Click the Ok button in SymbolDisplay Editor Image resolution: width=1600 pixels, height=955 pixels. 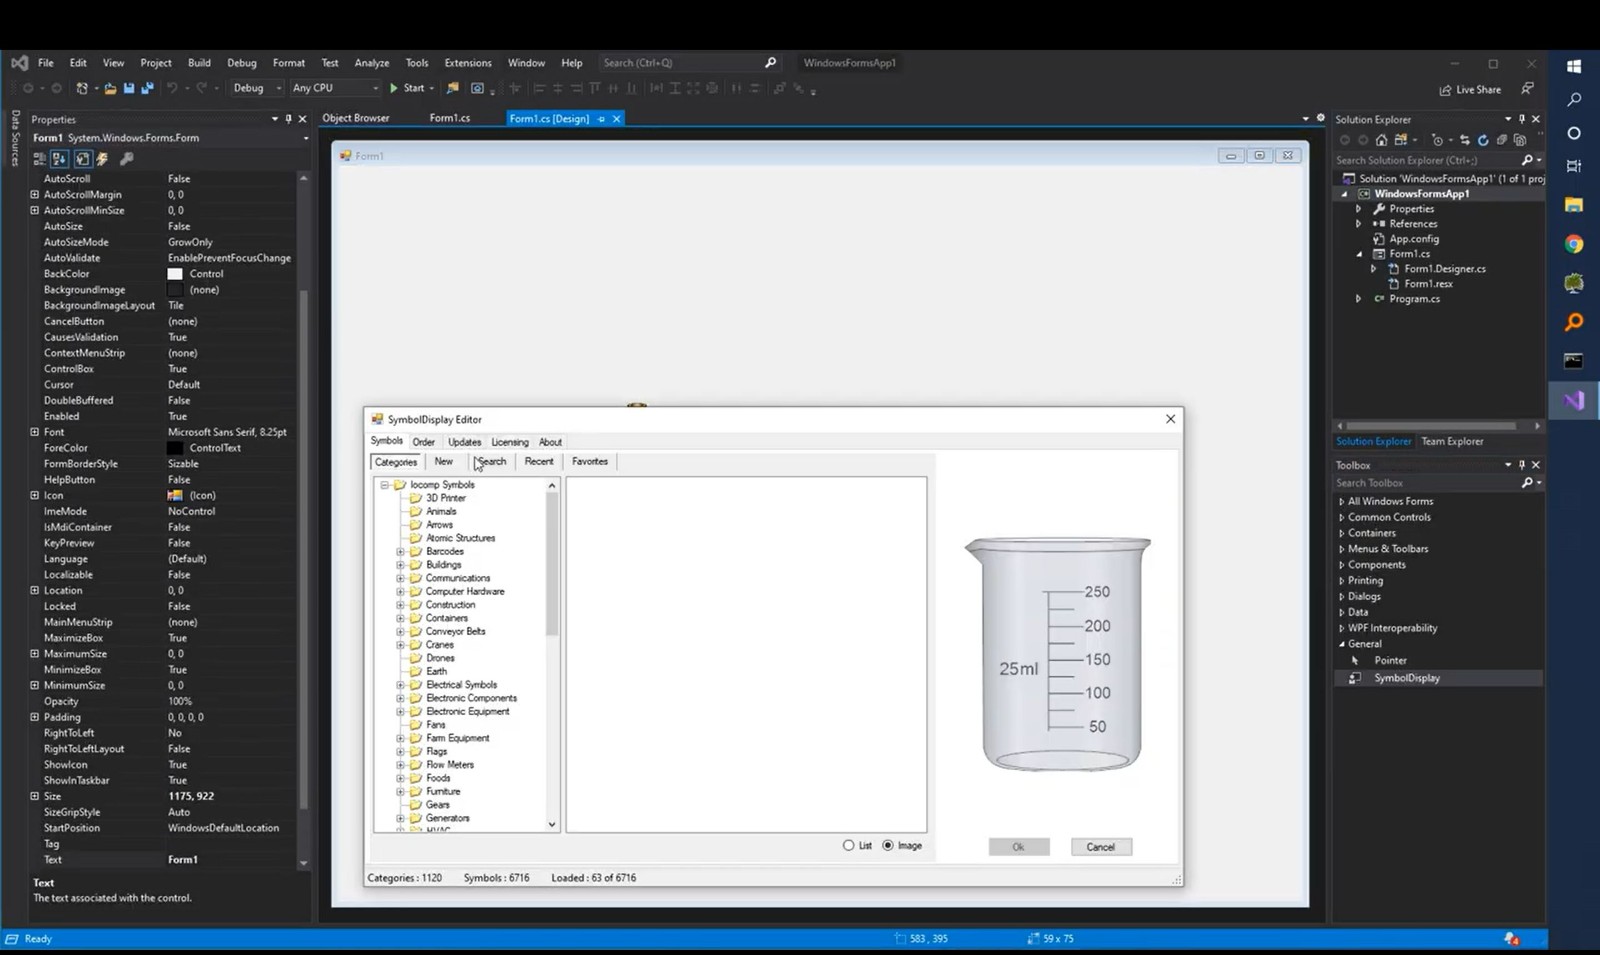point(1019,847)
